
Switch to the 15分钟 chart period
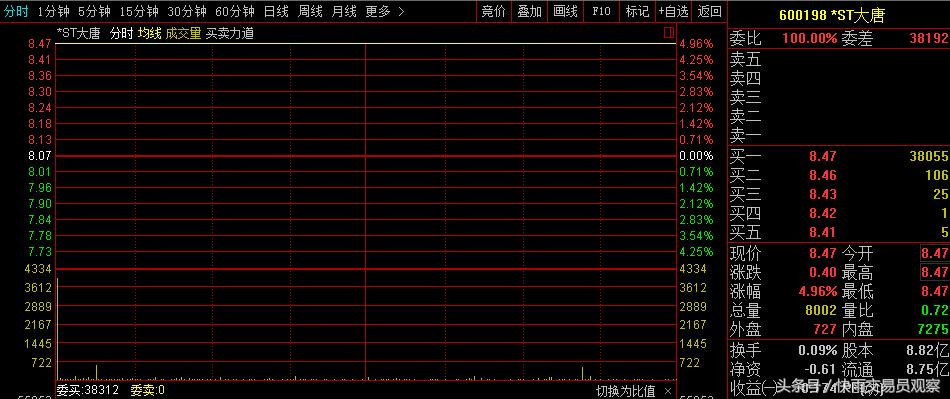pyautogui.click(x=139, y=11)
